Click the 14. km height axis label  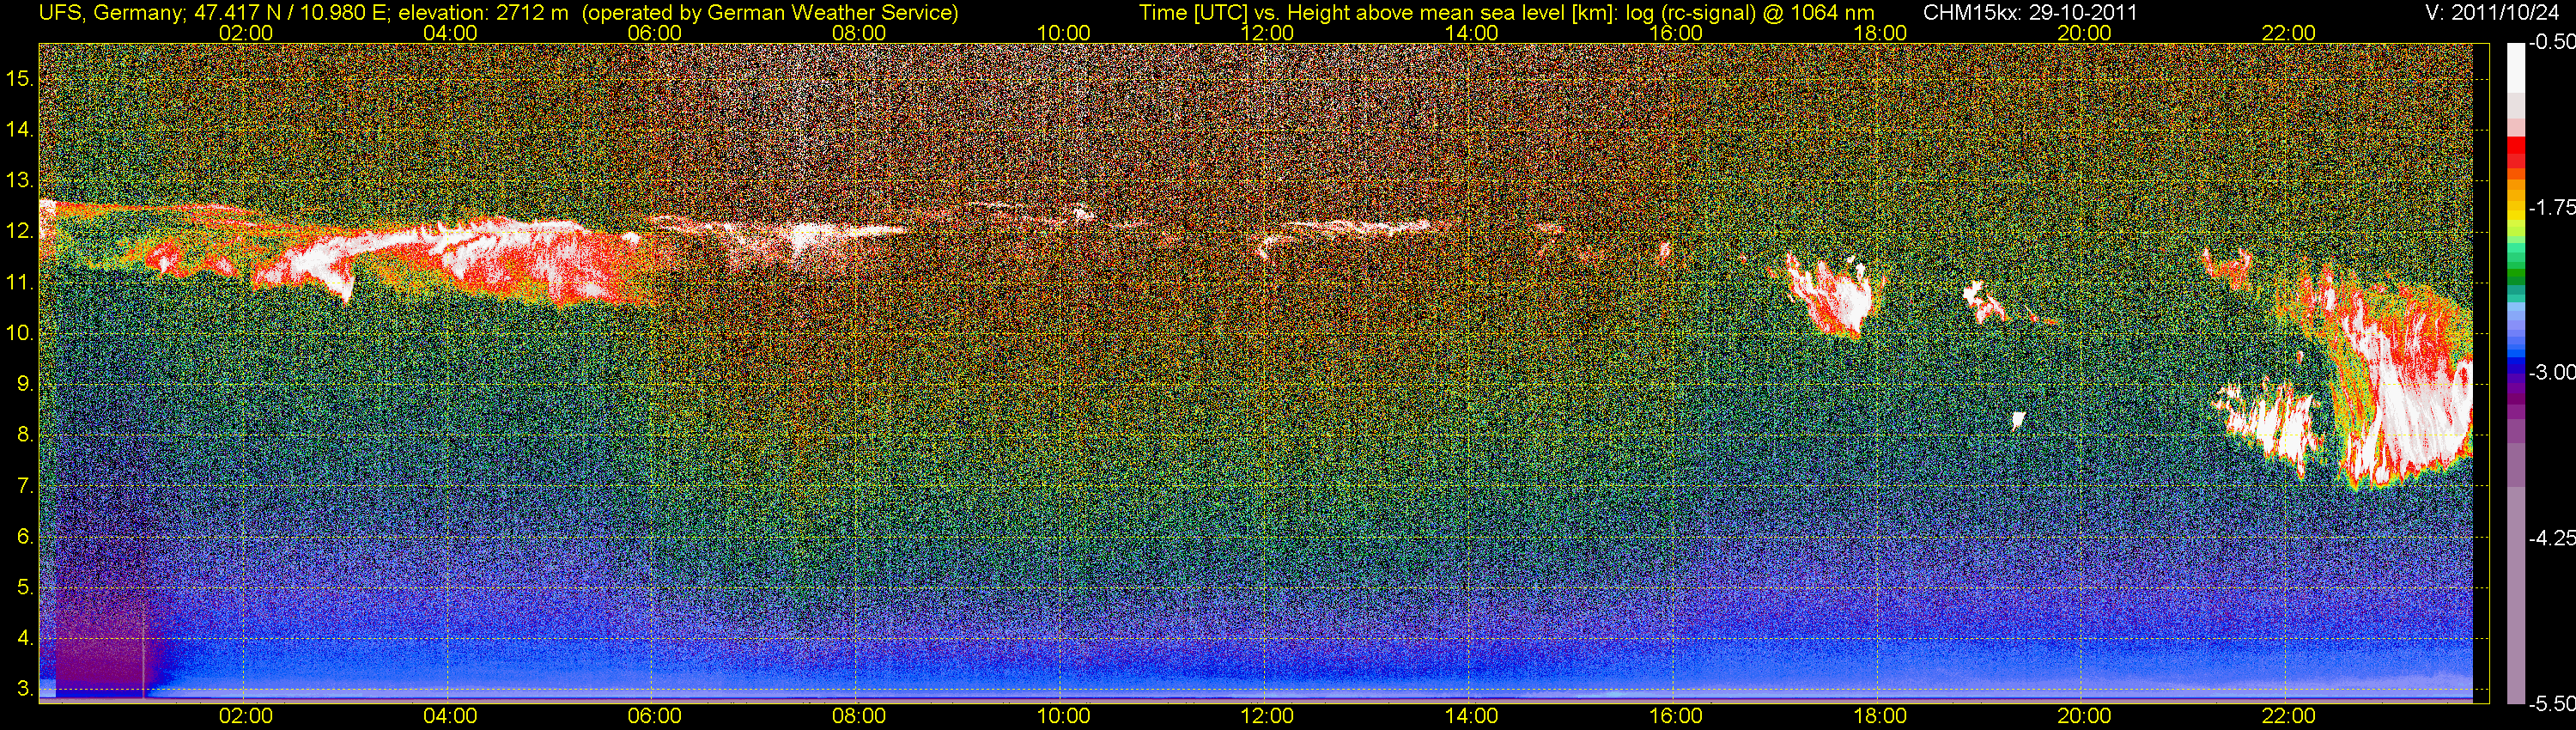tap(19, 130)
